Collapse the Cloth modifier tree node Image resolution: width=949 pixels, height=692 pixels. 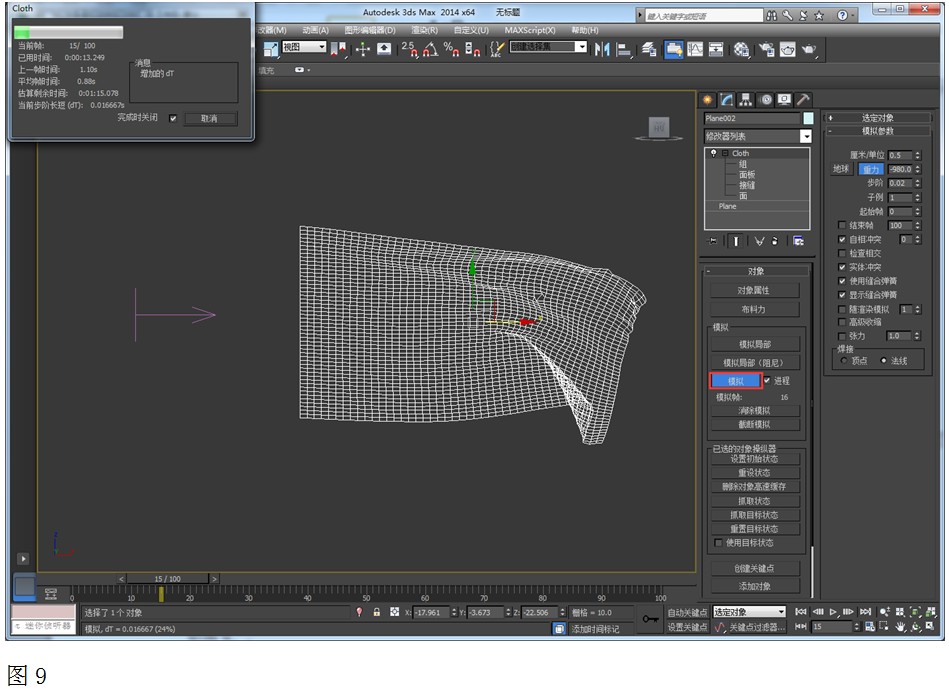pyautogui.click(x=723, y=153)
